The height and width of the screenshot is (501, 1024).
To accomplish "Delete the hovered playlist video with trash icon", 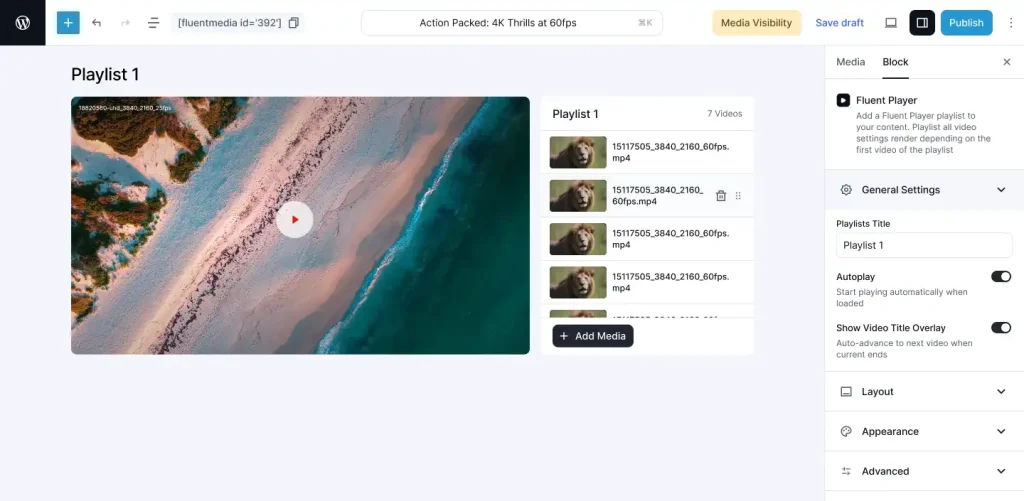I will point(721,196).
